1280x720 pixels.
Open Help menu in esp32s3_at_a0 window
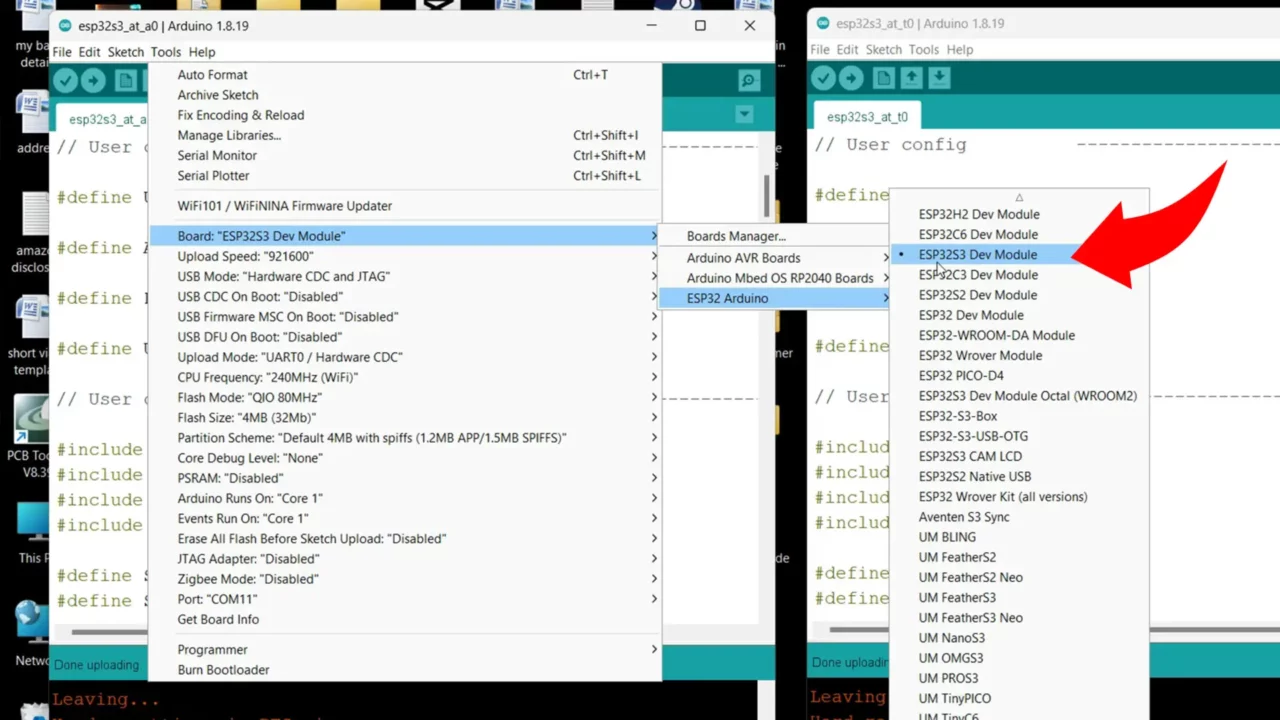click(x=202, y=52)
